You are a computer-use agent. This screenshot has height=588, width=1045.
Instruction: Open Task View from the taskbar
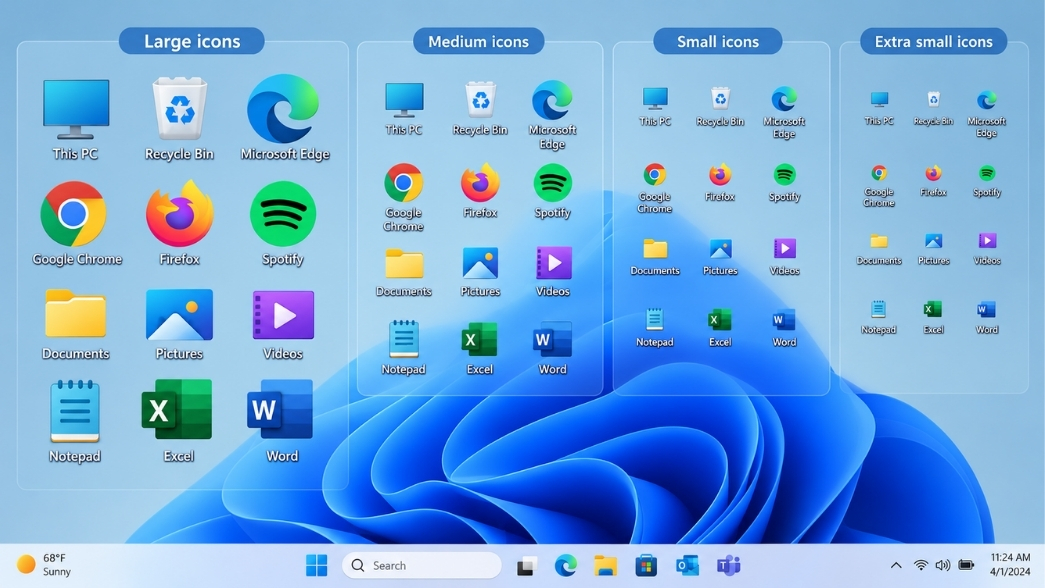click(526, 566)
